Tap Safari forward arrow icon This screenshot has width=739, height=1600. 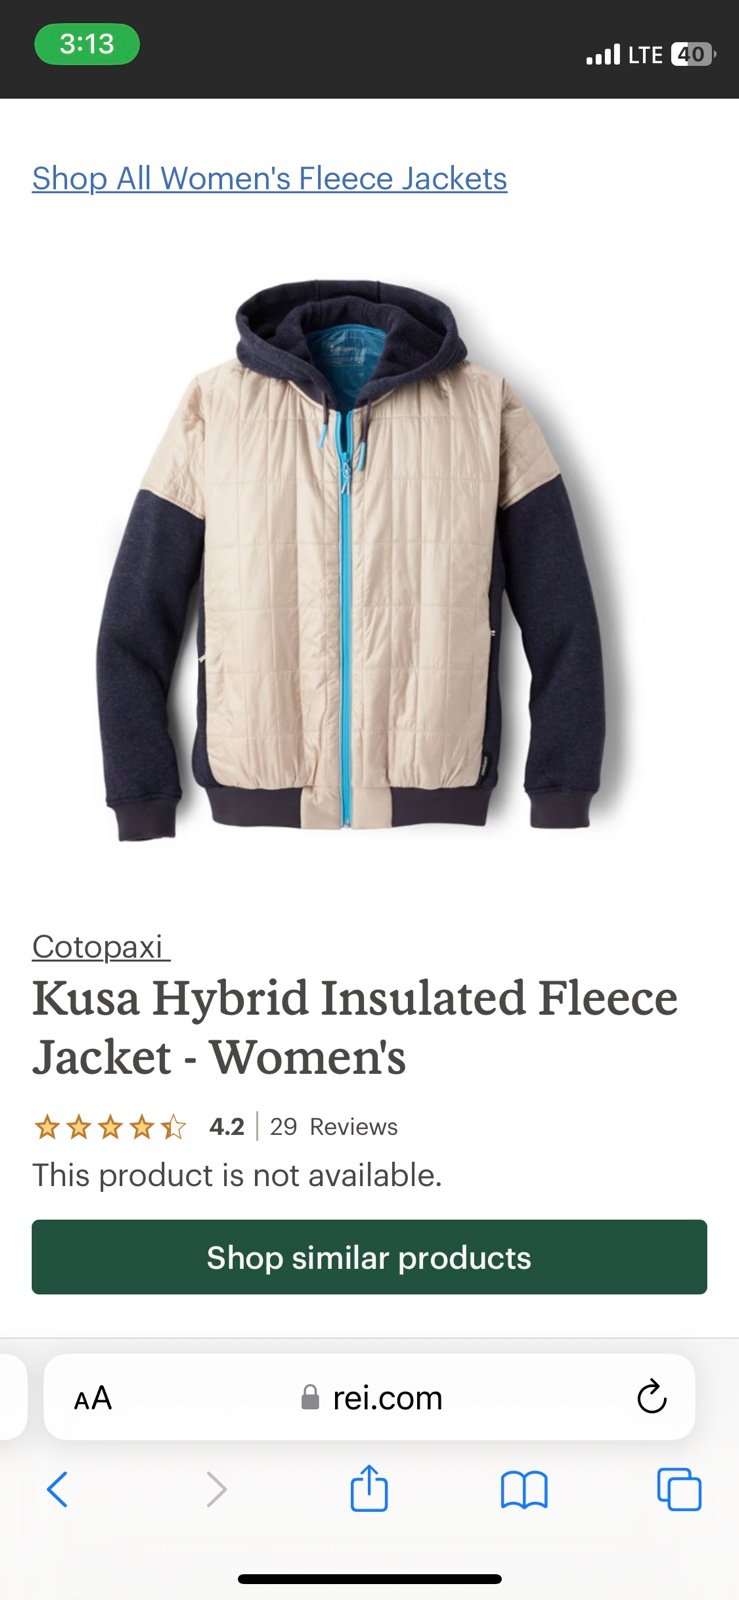coord(216,1489)
